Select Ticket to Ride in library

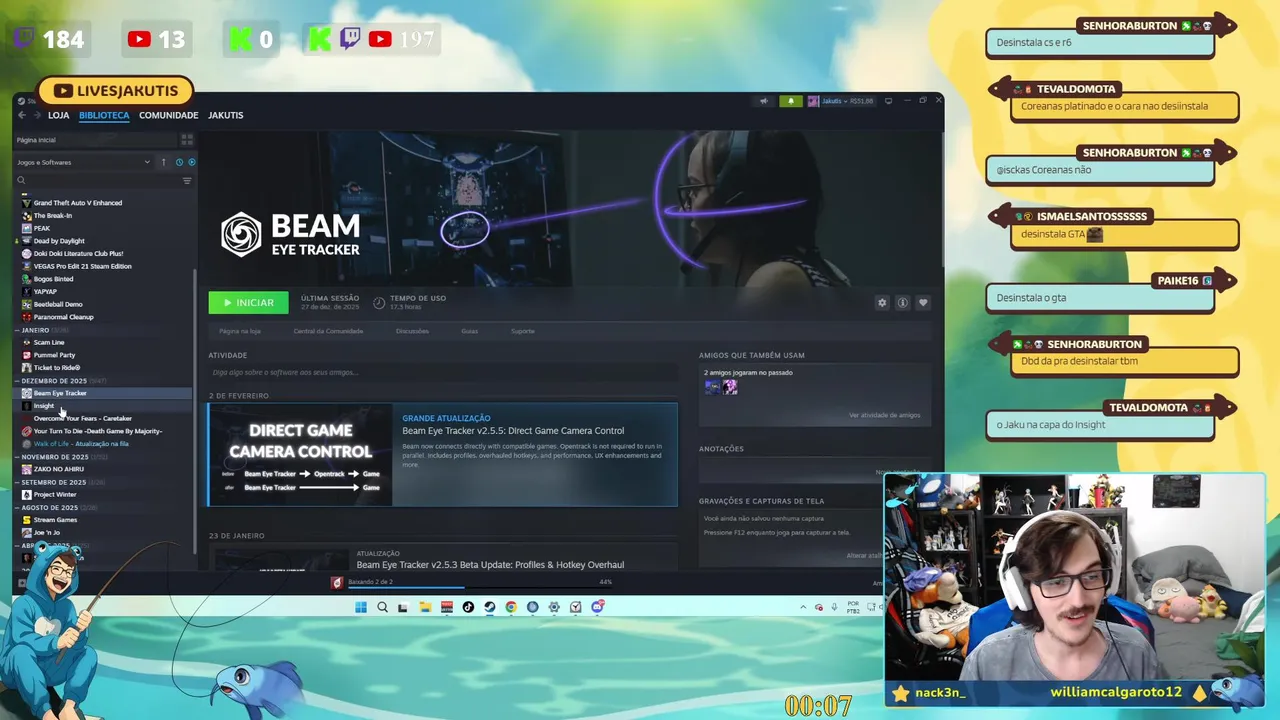(x=52, y=368)
